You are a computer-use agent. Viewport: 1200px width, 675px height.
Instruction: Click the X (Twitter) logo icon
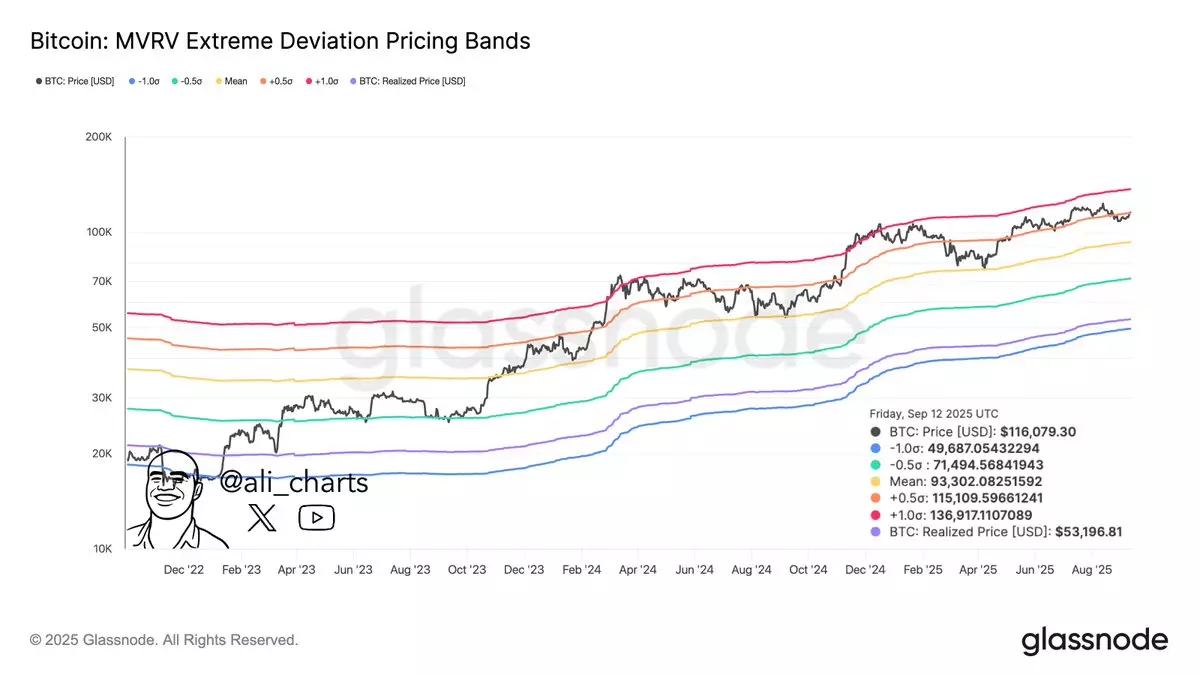(262, 517)
